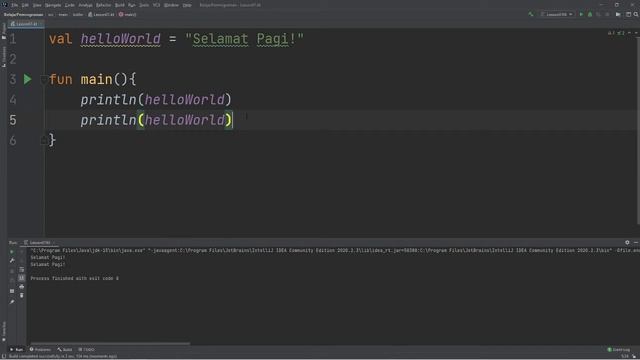Click the Build completed status bar message
The height and width of the screenshot is (360, 640).
(63, 356)
